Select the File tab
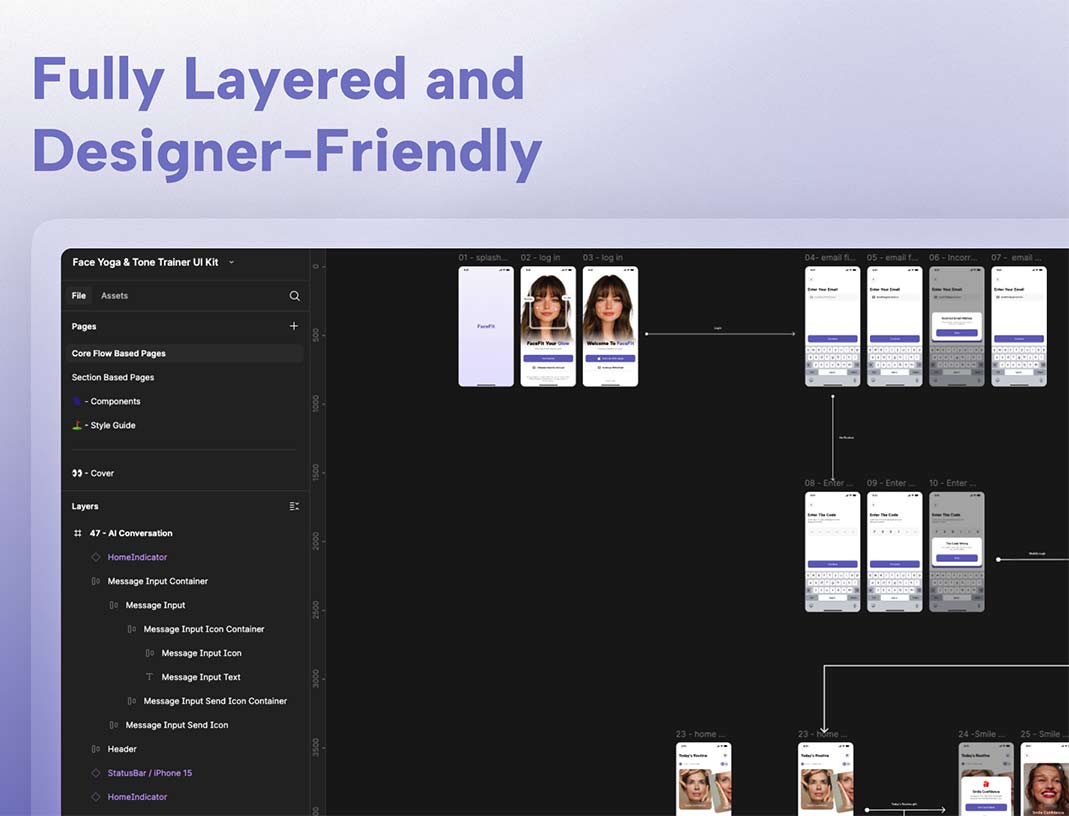1069x816 pixels. click(78, 296)
